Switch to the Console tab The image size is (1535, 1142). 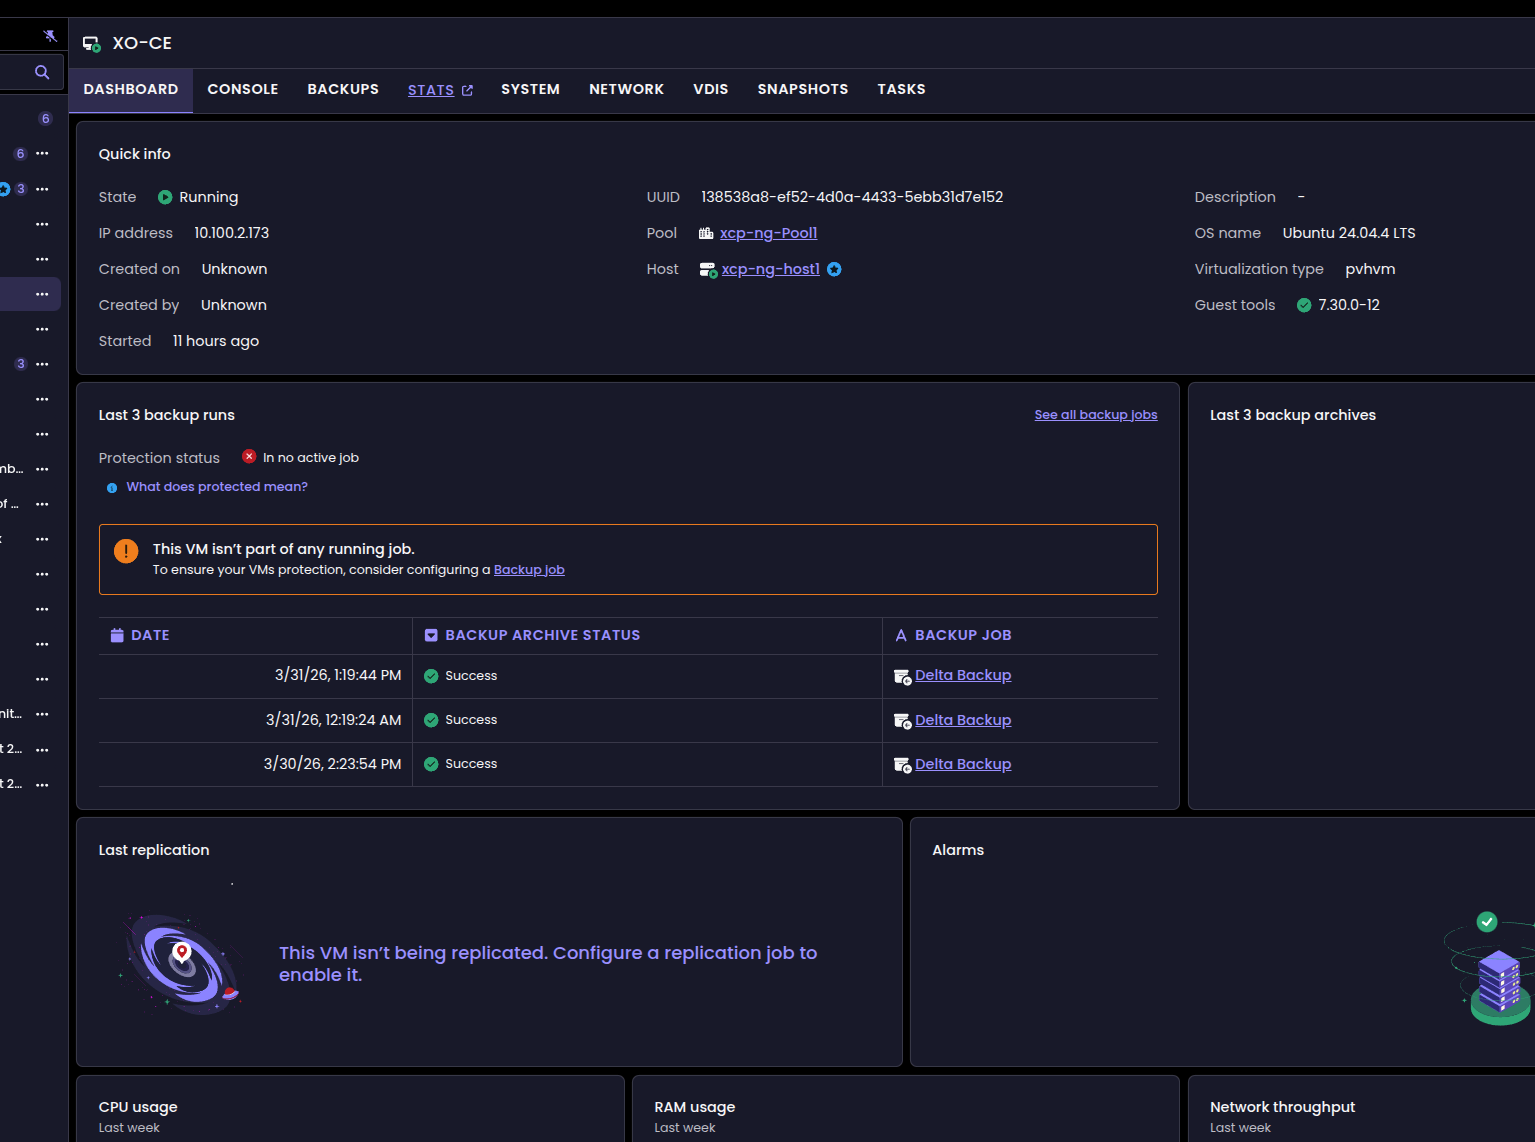click(x=243, y=89)
